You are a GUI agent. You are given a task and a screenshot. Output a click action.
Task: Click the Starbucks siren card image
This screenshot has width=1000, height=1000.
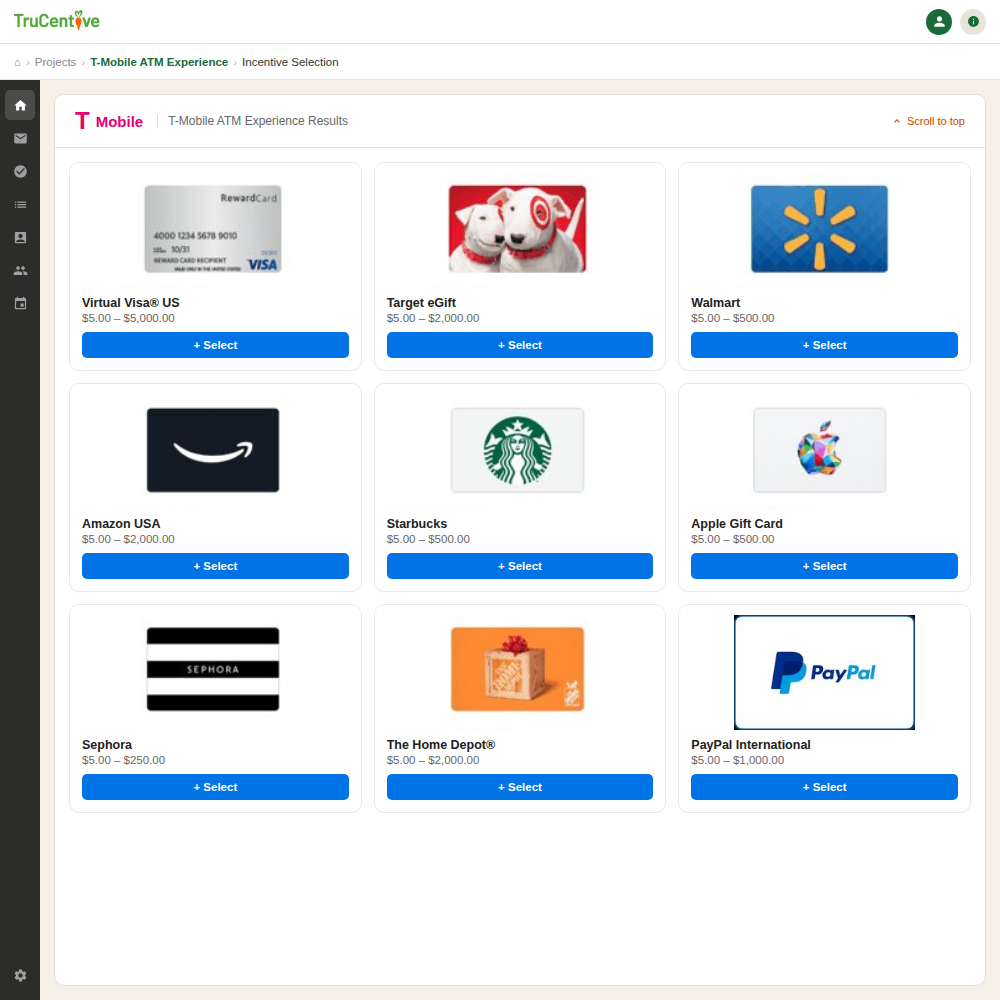[517, 450]
